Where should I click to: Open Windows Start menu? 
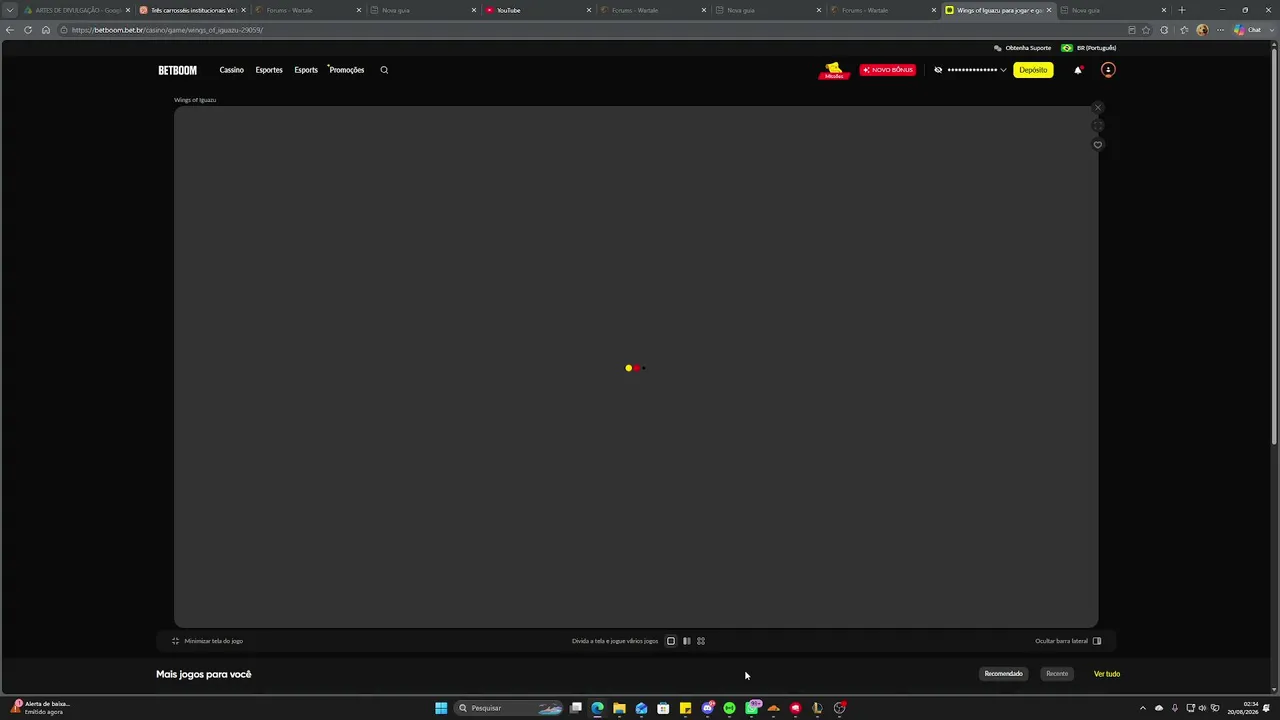441,708
